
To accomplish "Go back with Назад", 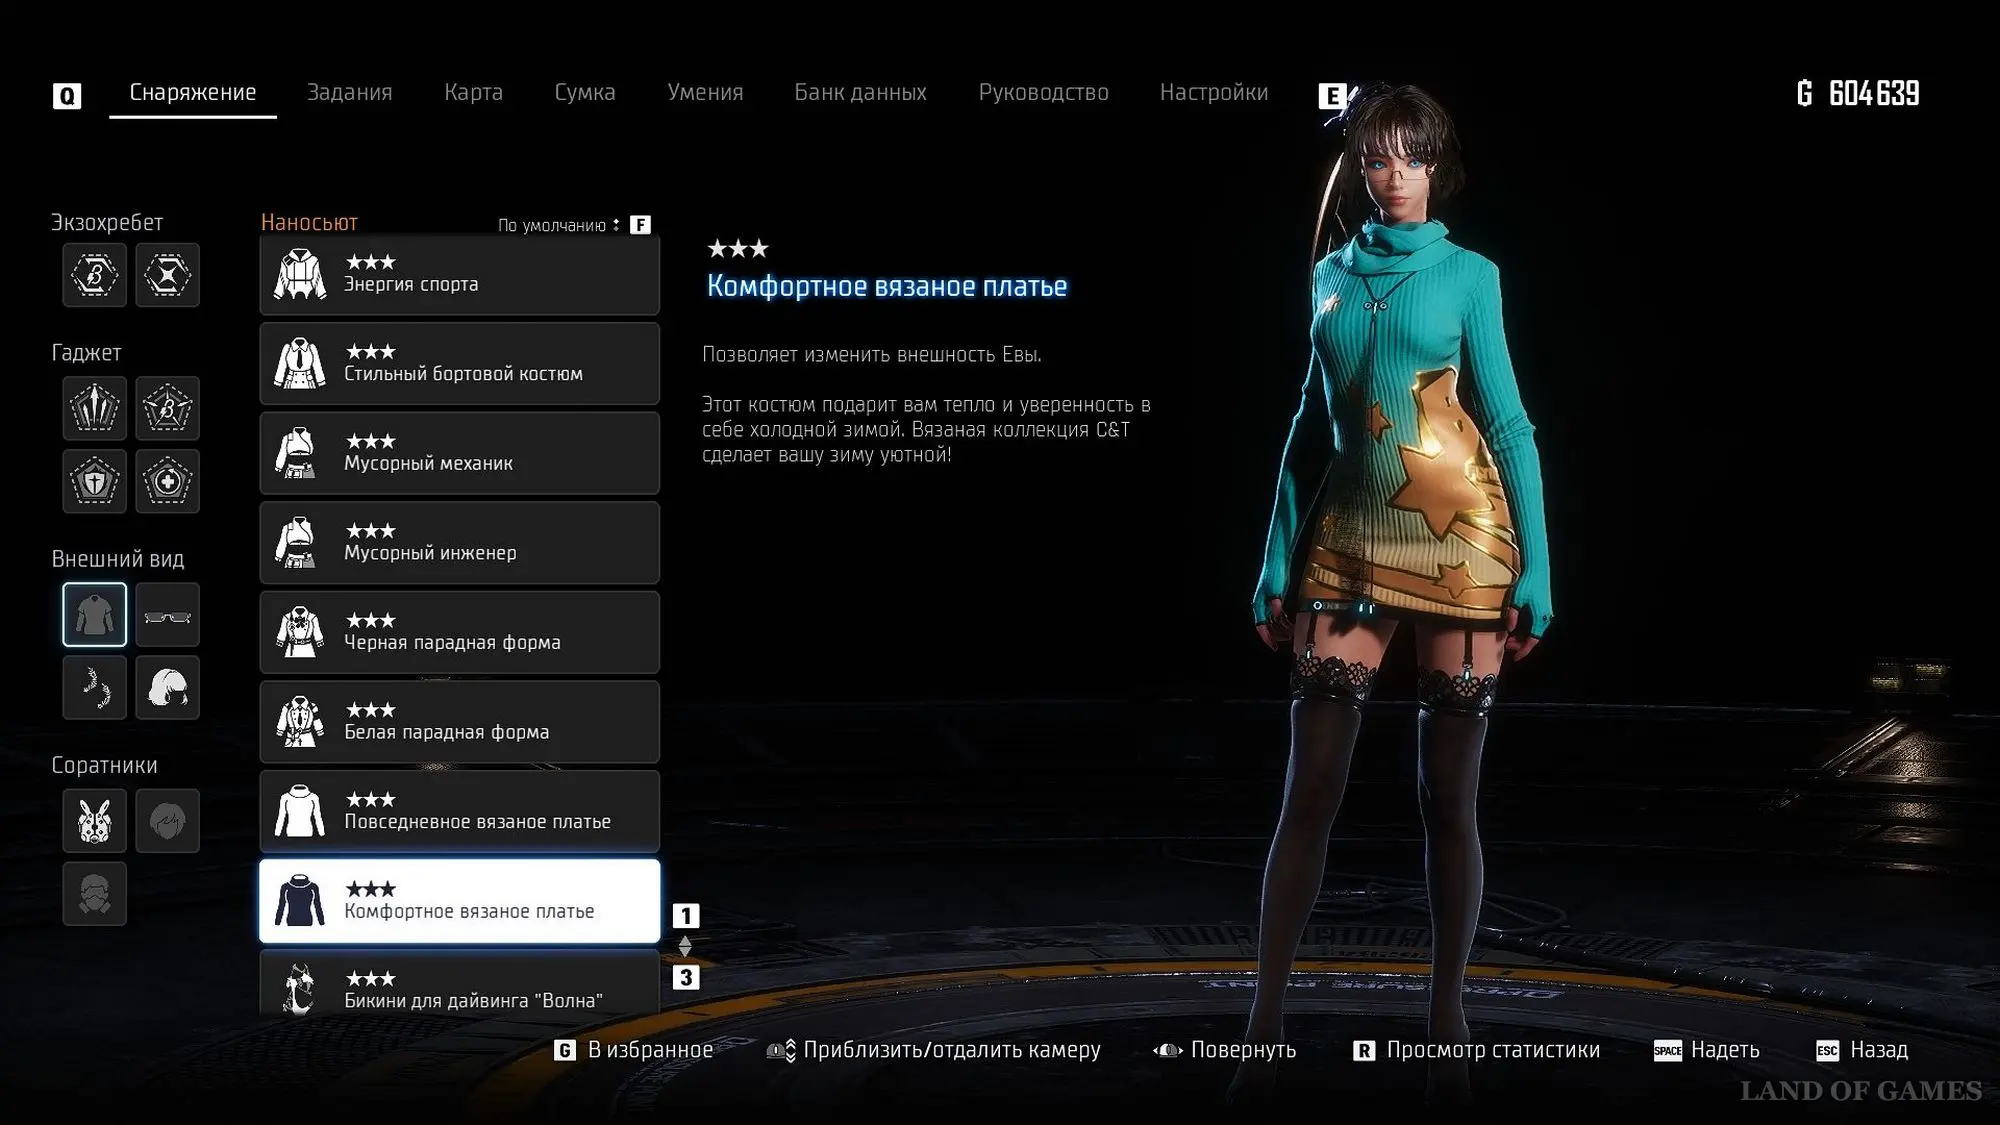I will pos(1879,1050).
